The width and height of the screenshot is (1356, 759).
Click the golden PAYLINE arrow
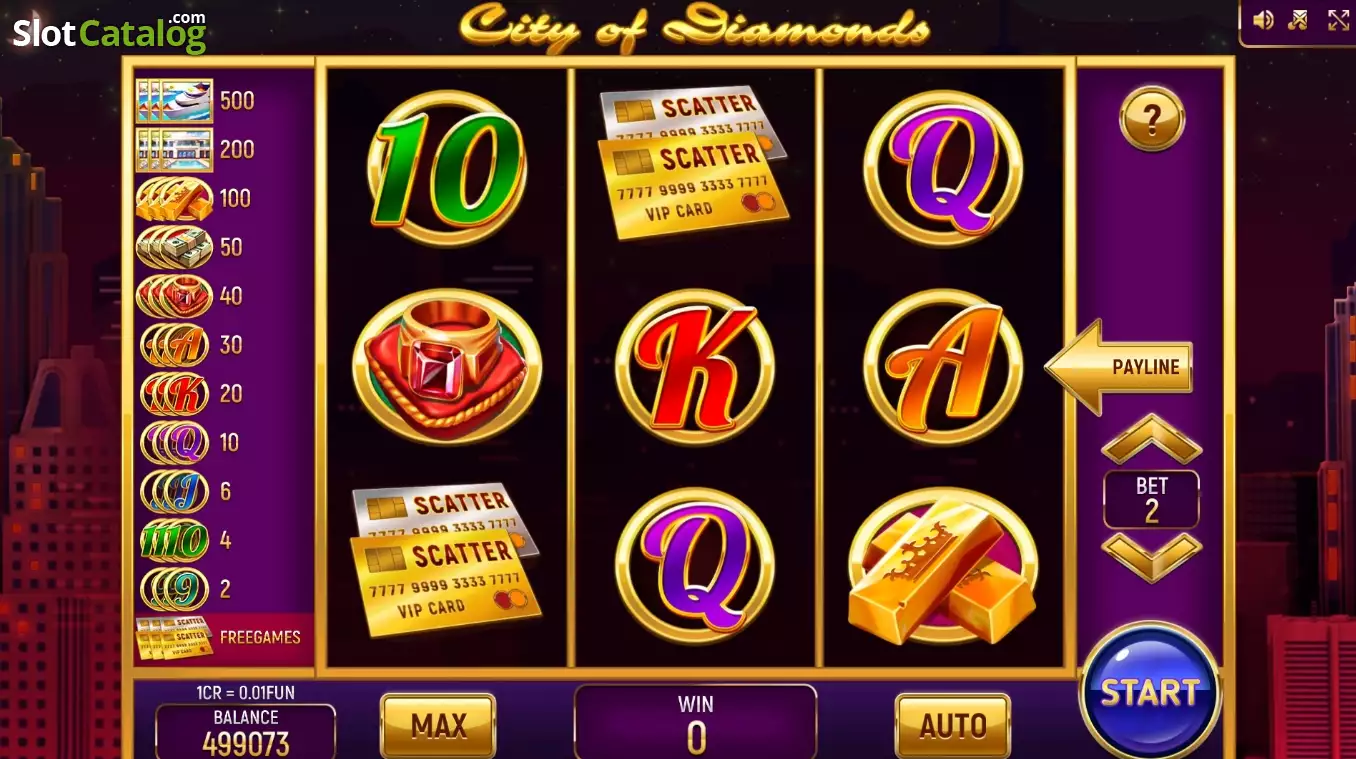point(1119,367)
